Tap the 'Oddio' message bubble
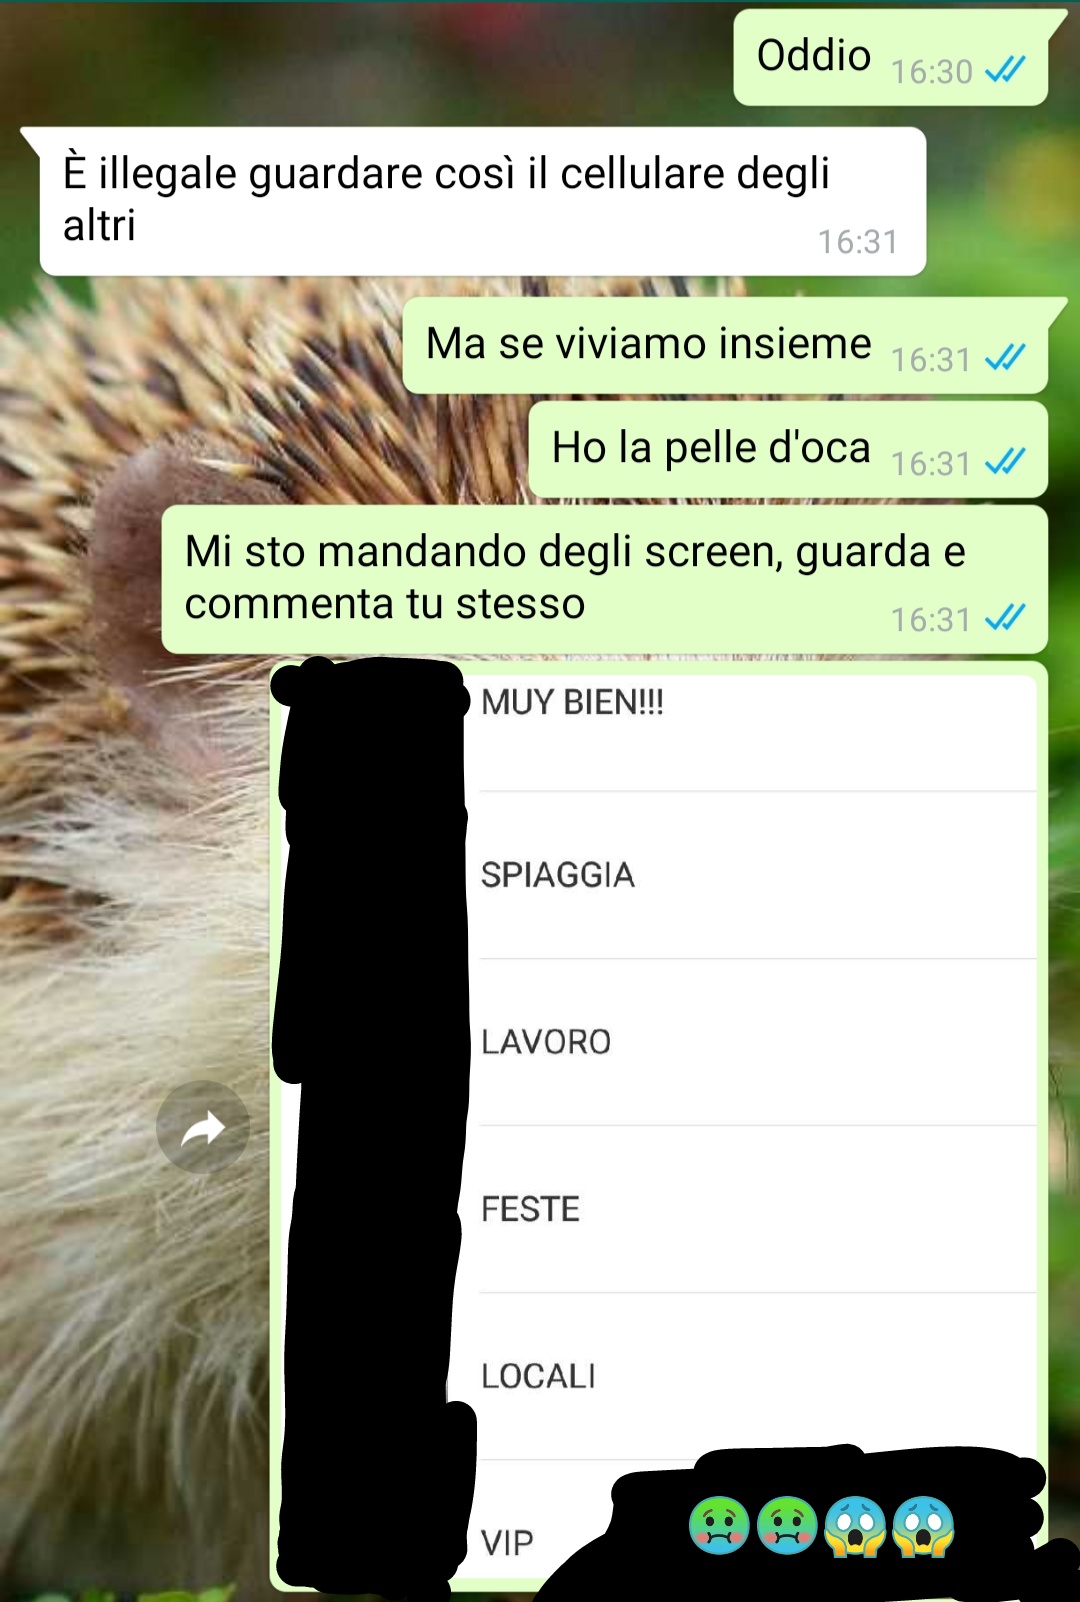The image size is (1080, 1602). pyautogui.click(x=891, y=57)
